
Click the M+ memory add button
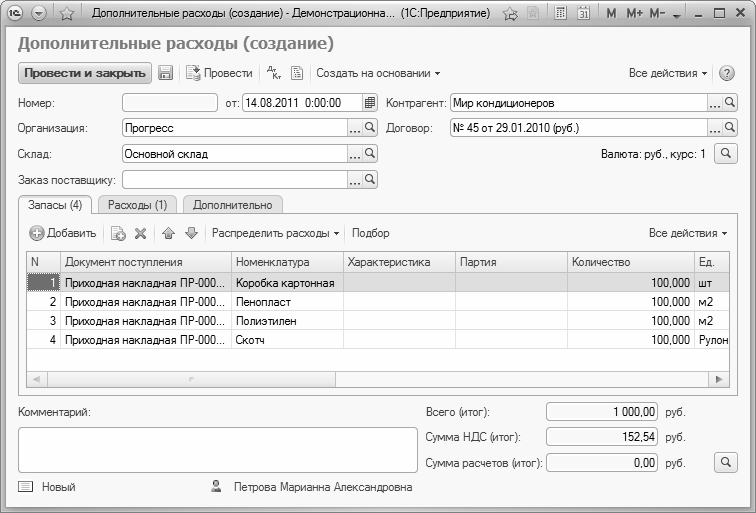coord(634,14)
